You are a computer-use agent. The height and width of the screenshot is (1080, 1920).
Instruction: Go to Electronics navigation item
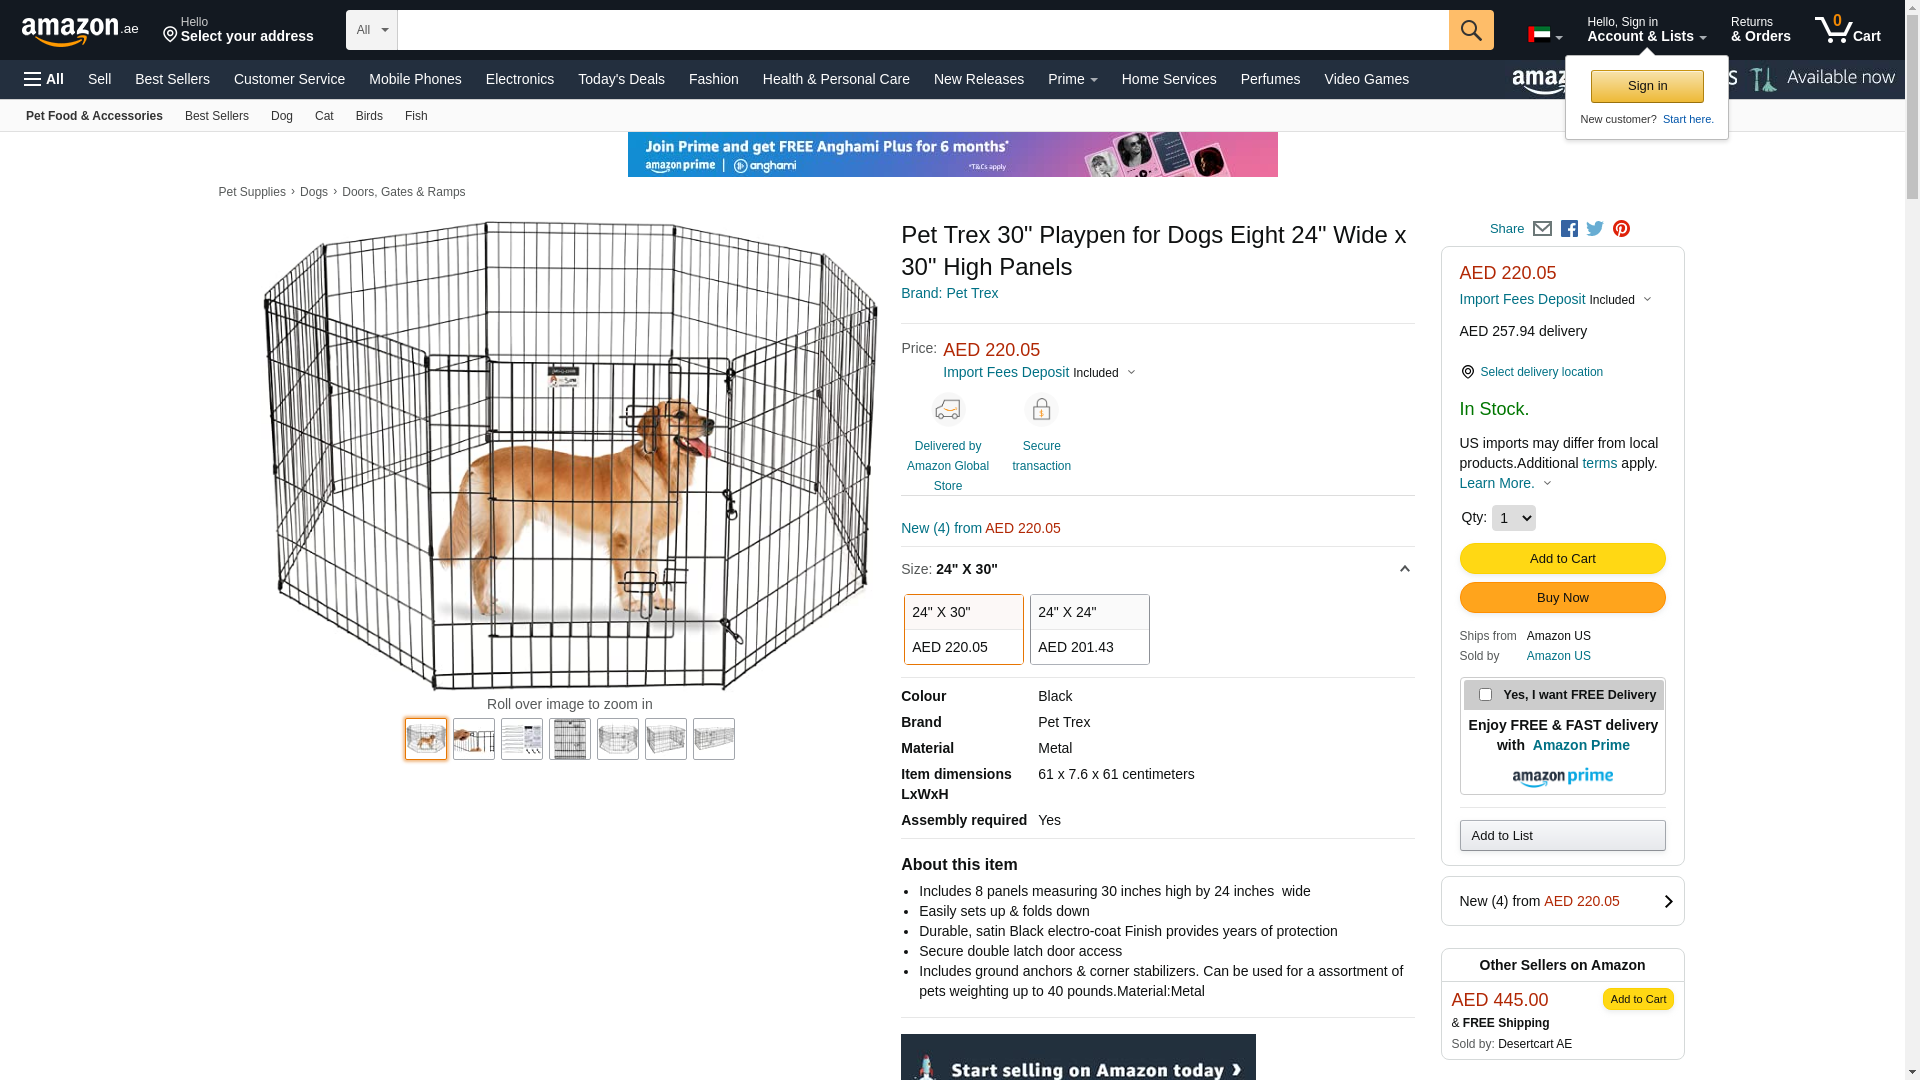[520, 79]
